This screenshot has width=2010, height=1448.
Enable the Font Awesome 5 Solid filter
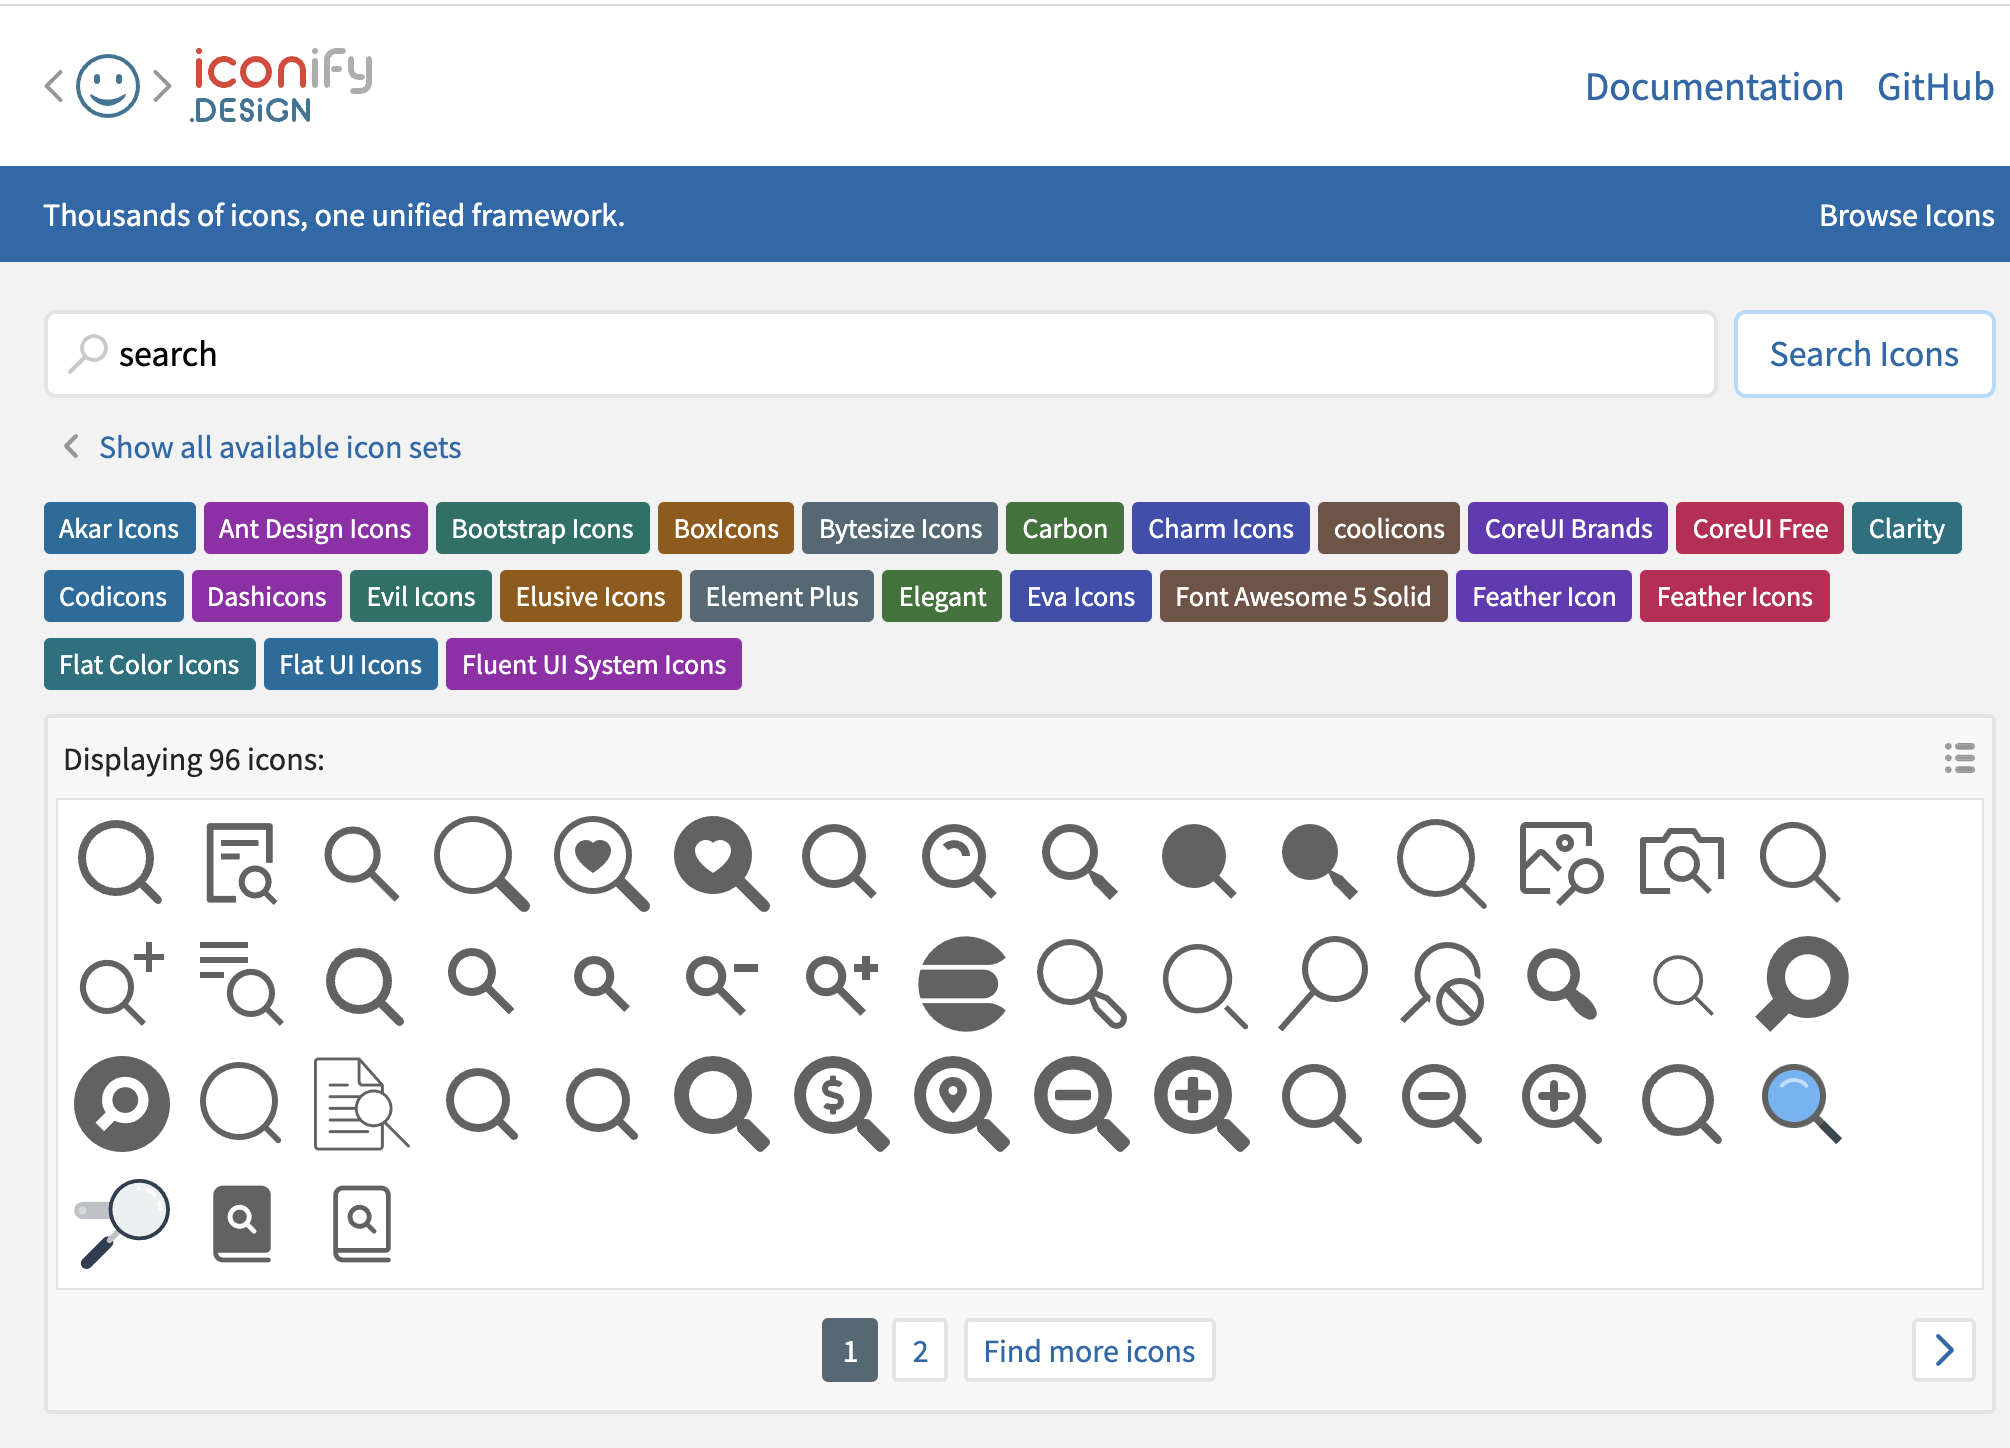[x=1303, y=596]
